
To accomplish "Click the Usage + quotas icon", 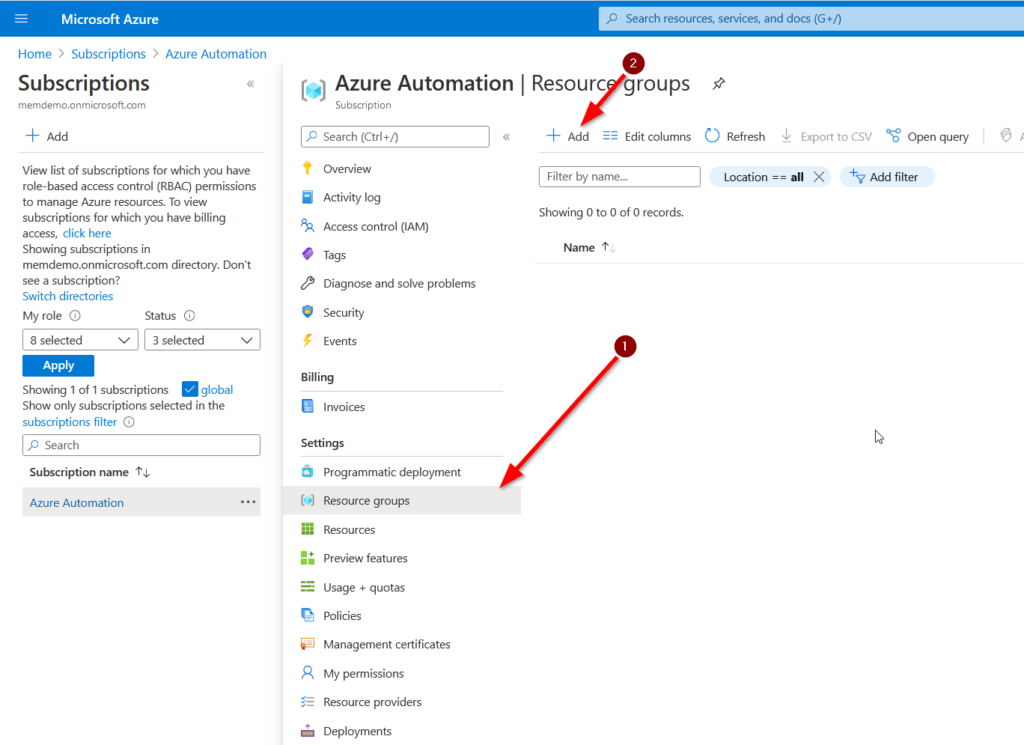I will [x=308, y=586].
